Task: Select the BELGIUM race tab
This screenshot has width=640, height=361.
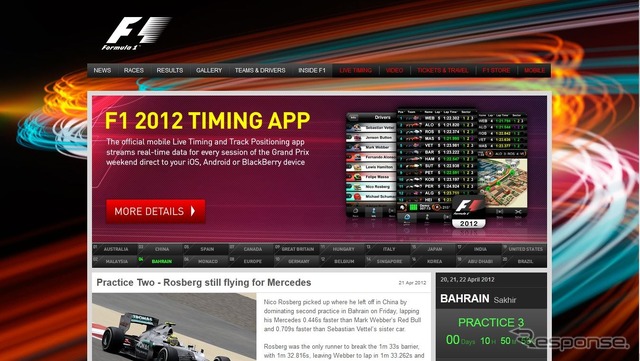Action: click(x=343, y=261)
